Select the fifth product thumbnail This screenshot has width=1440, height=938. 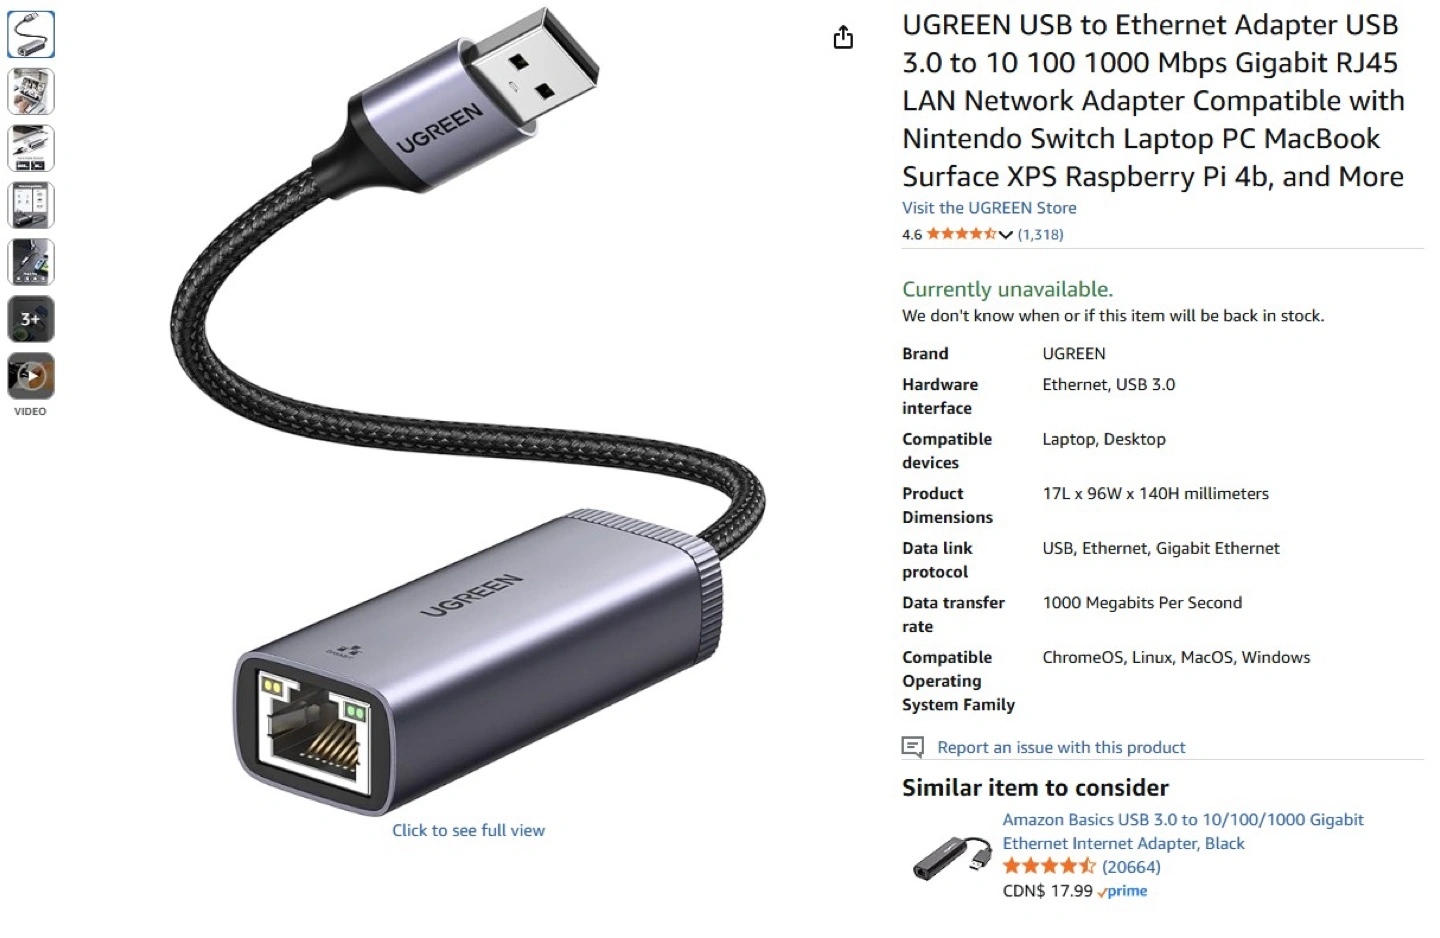click(x=31, y=262)
